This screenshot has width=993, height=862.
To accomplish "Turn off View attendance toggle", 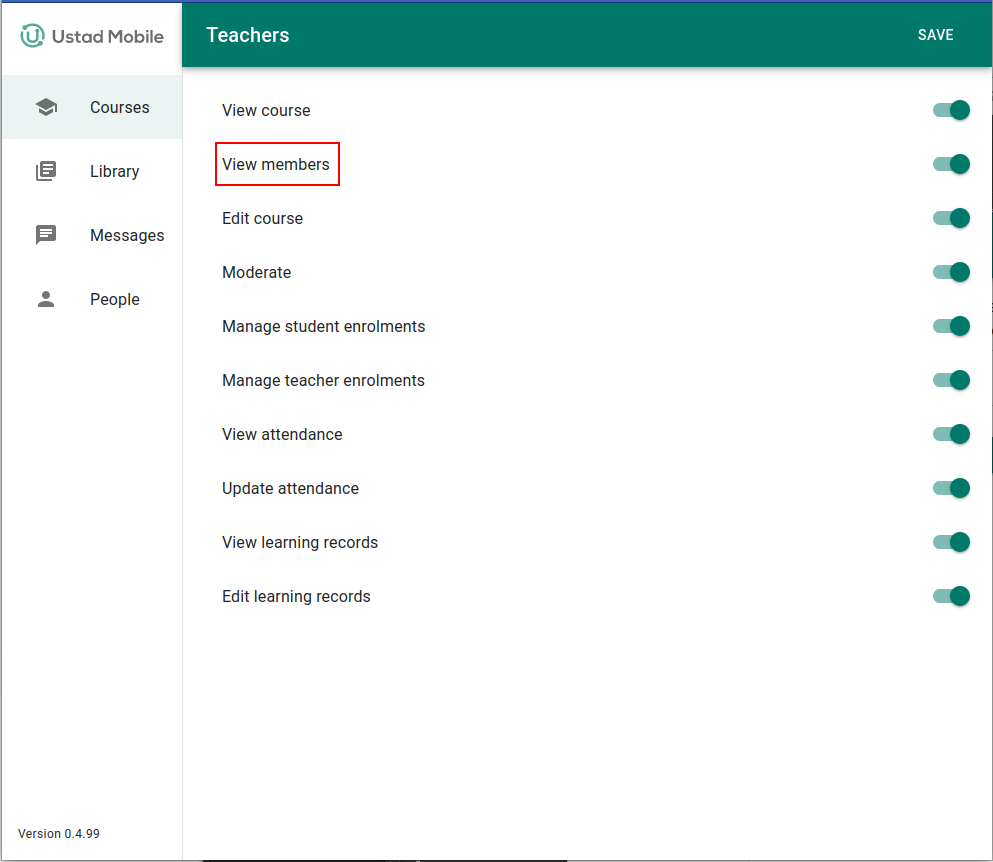I will pyautogui.click(x=951, y=434).
